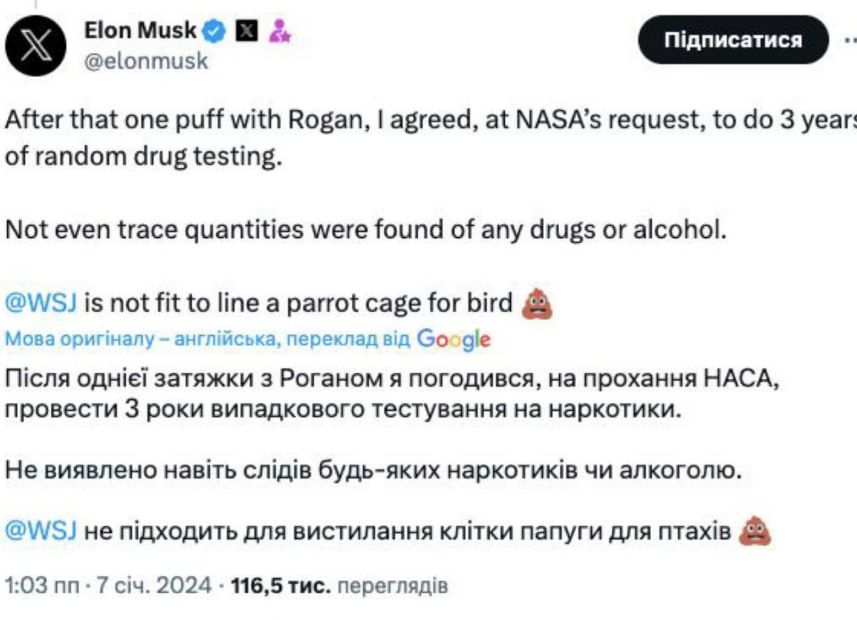The image size is (857, 620).
Task: Open @WSJ mention in Ukrainian translation
Action: coord(42,531)
